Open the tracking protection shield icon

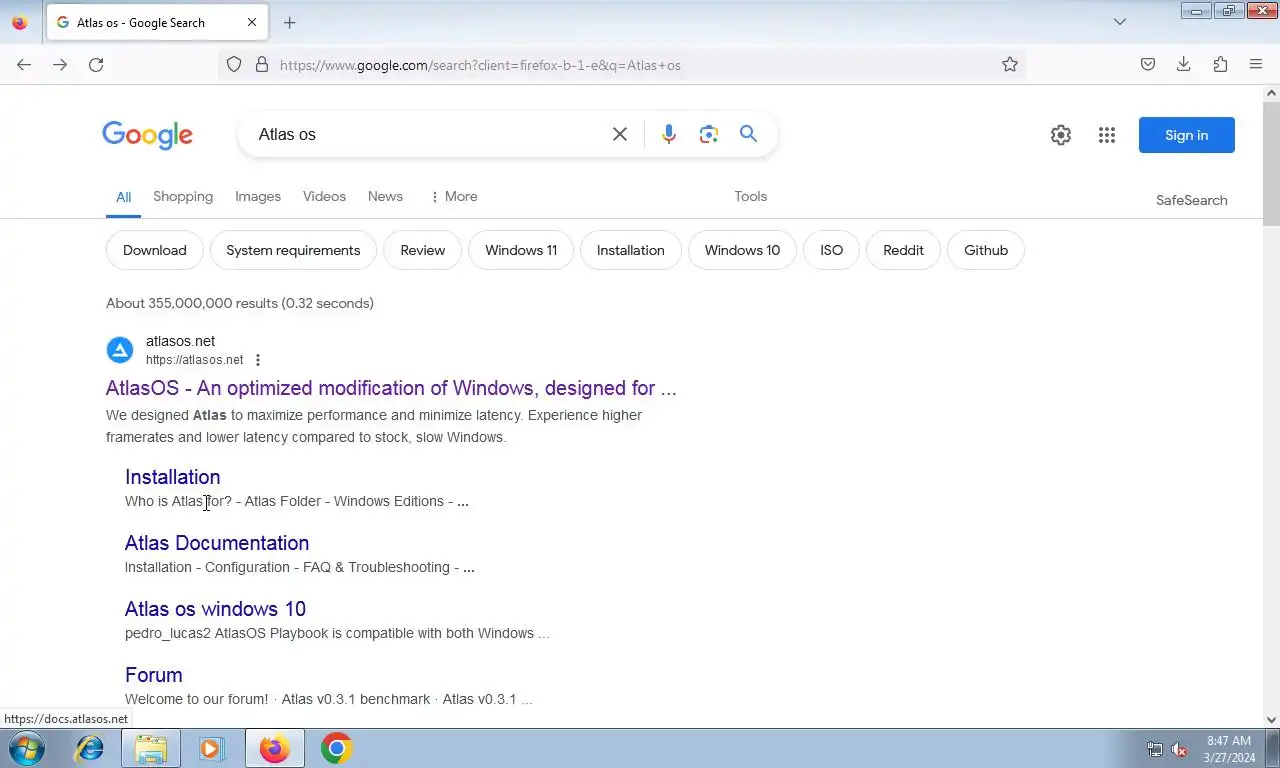[x=234, y=65]
